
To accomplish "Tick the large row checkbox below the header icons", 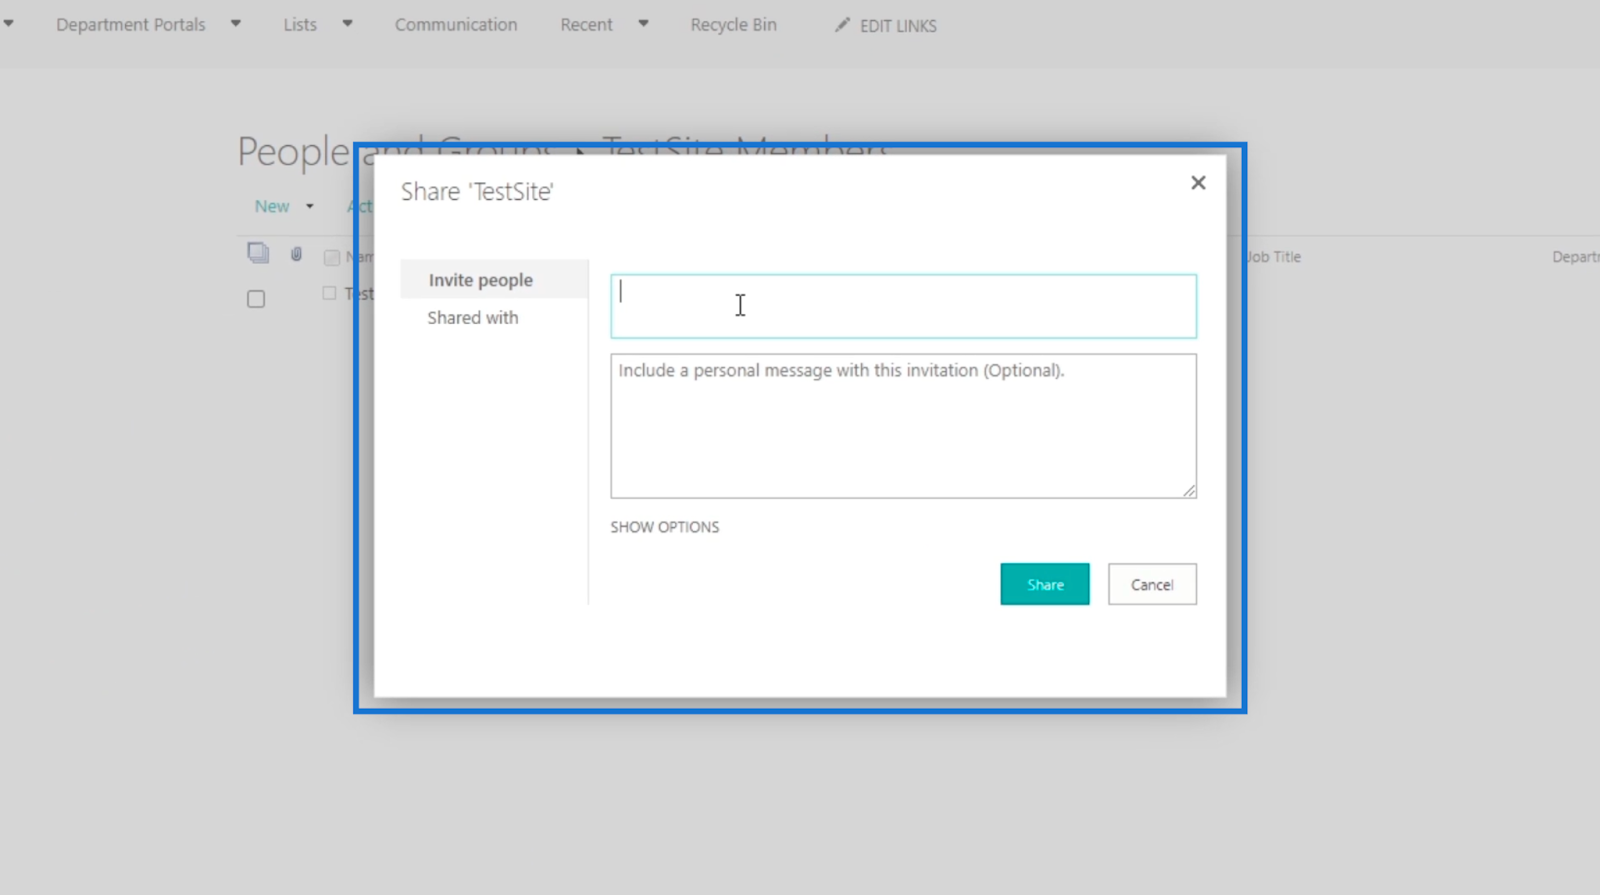I will [256, 299].
